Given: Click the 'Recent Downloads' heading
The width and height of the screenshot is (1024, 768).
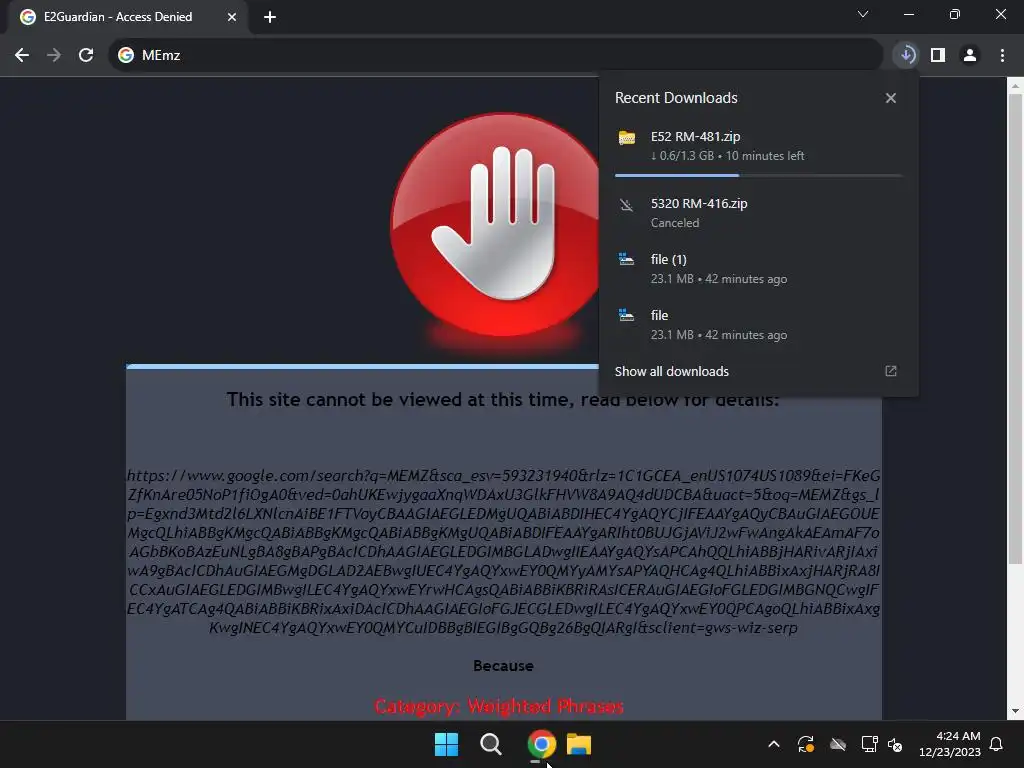Looking at the screenshot, I should pos(676,98).
